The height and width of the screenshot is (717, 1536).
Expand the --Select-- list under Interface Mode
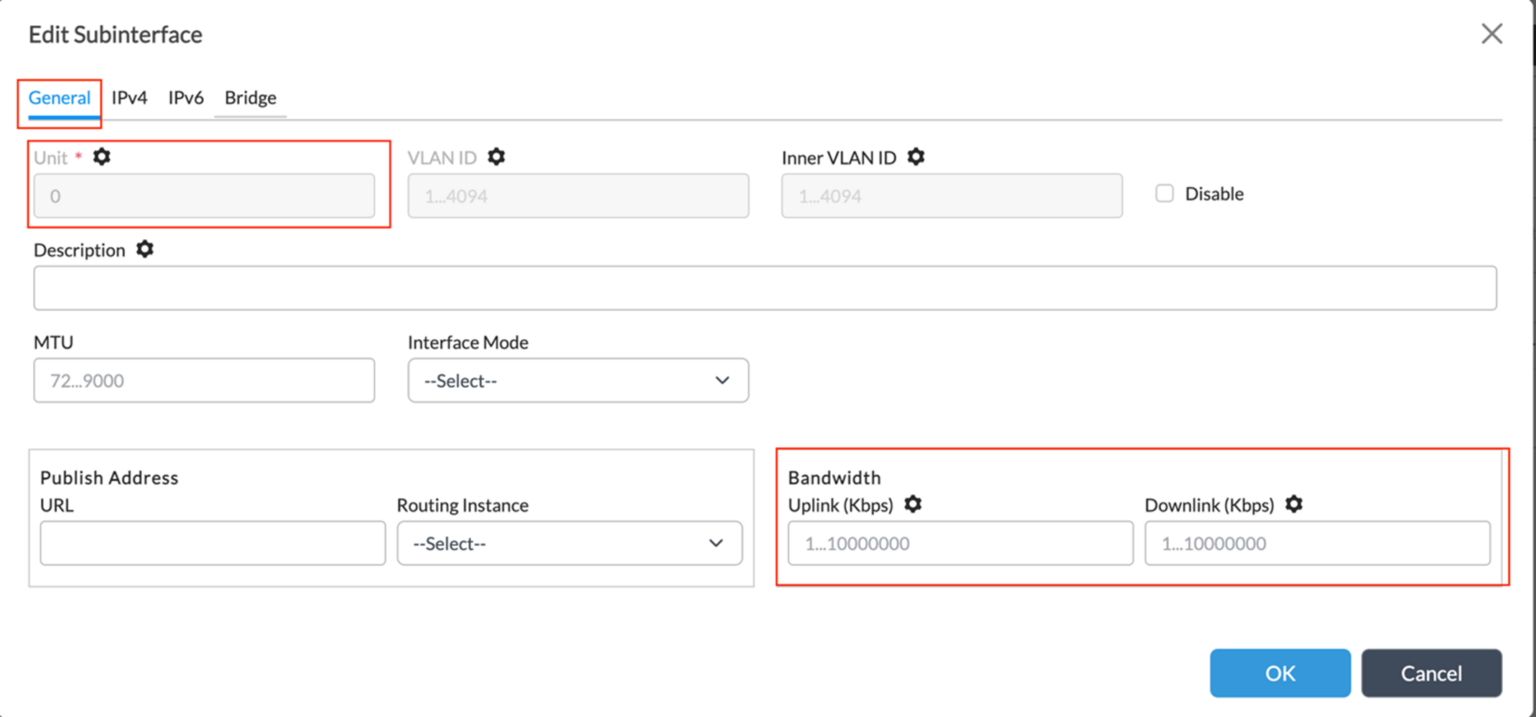[578, 380]
